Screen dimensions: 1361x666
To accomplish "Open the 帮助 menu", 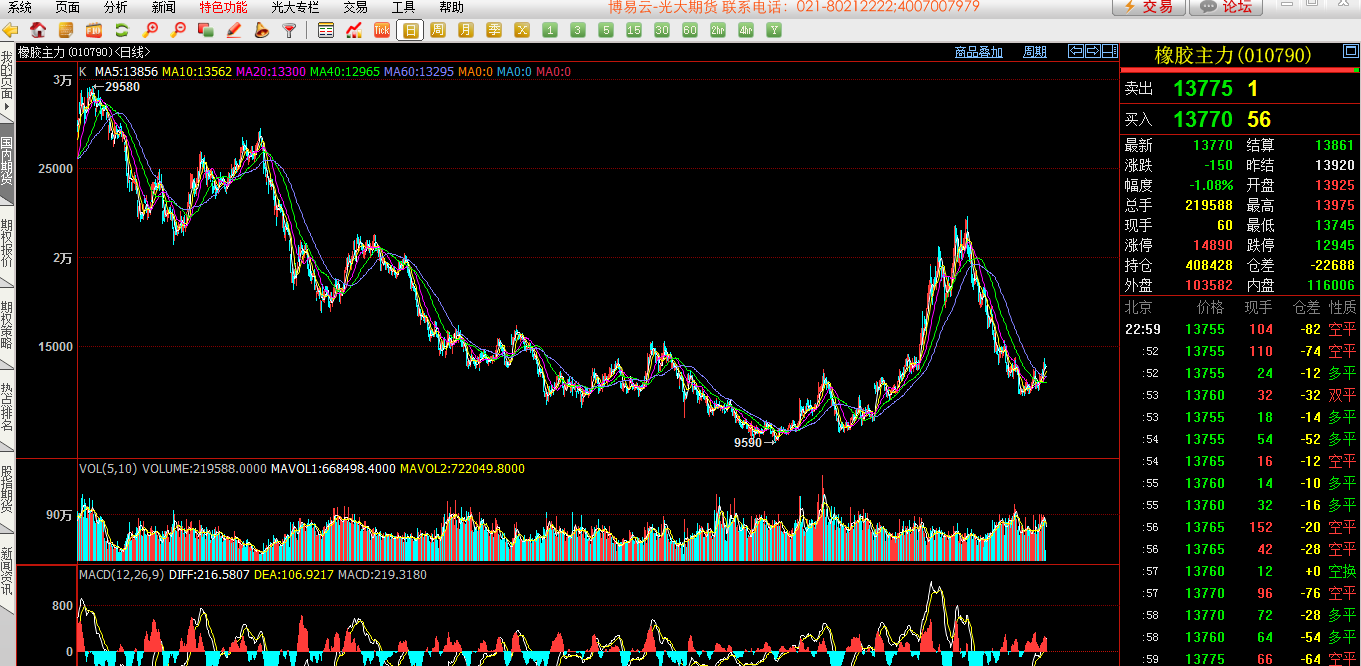I will coord(451,7).
